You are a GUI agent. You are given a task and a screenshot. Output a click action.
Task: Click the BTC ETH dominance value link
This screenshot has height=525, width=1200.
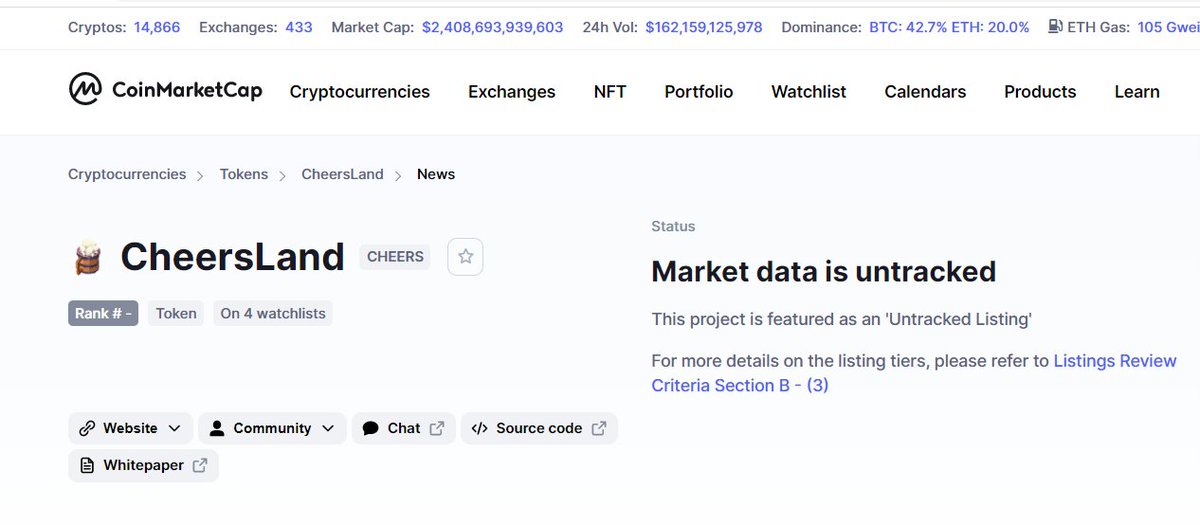click(x=949, y=27)
